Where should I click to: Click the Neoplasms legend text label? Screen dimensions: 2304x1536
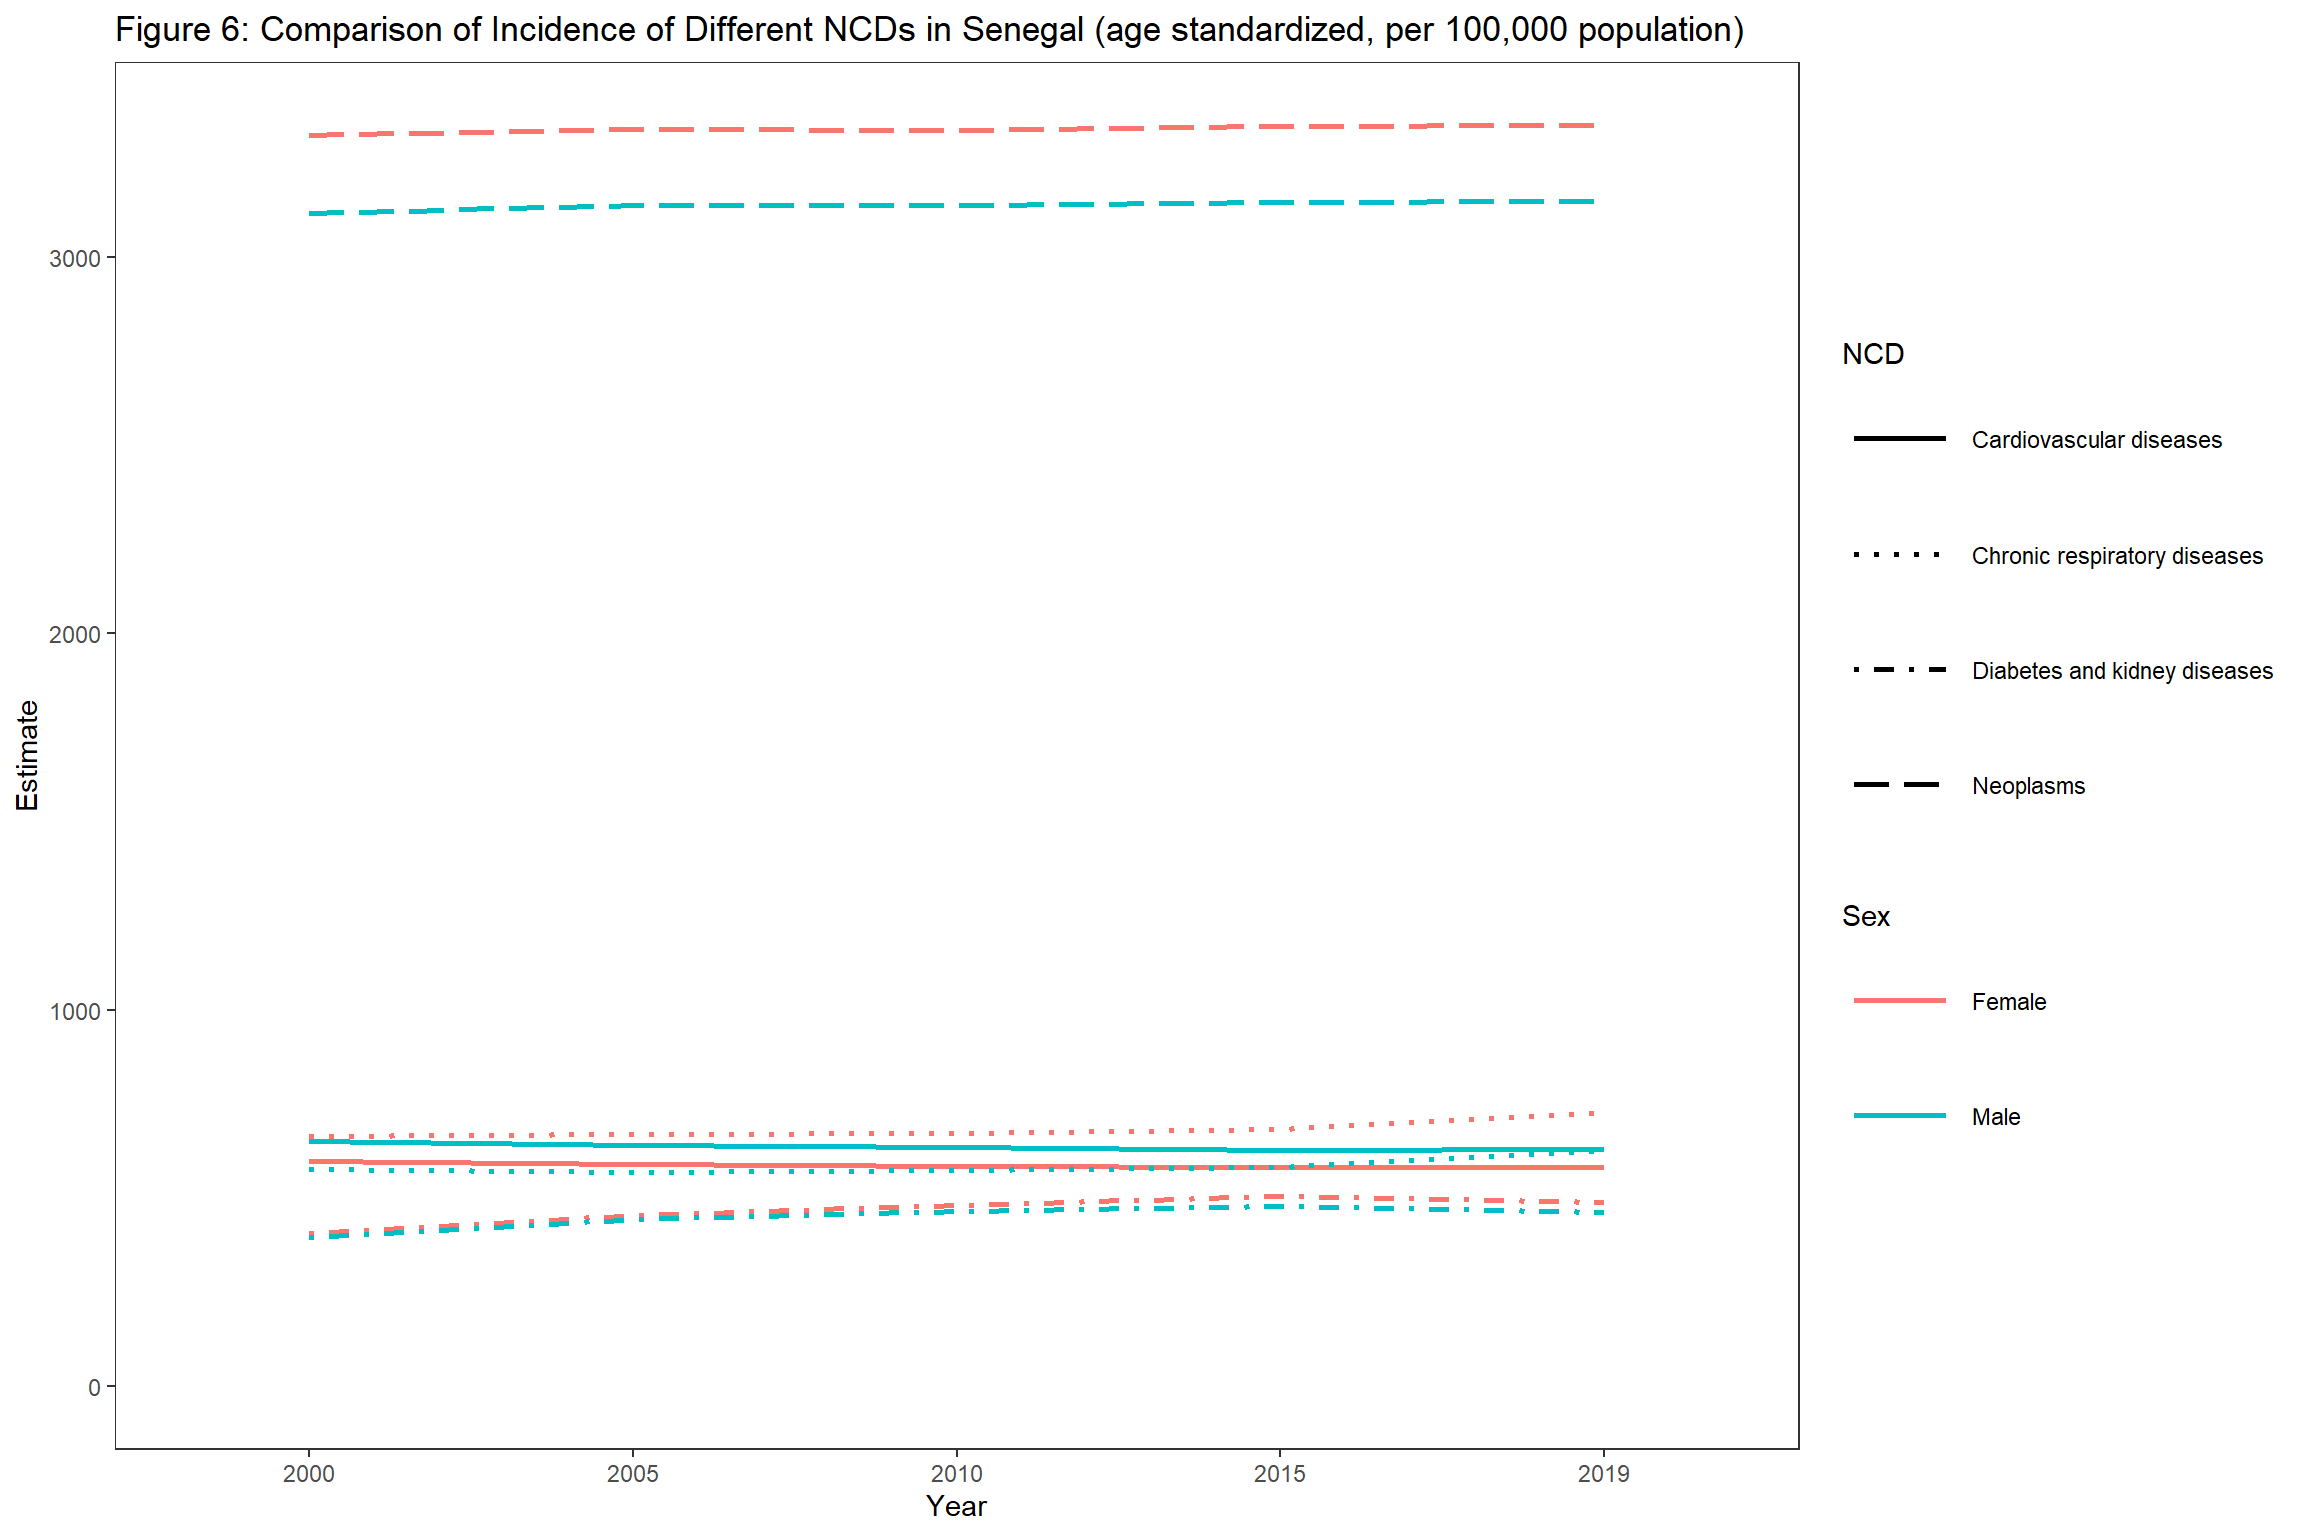click(2028, 786)
